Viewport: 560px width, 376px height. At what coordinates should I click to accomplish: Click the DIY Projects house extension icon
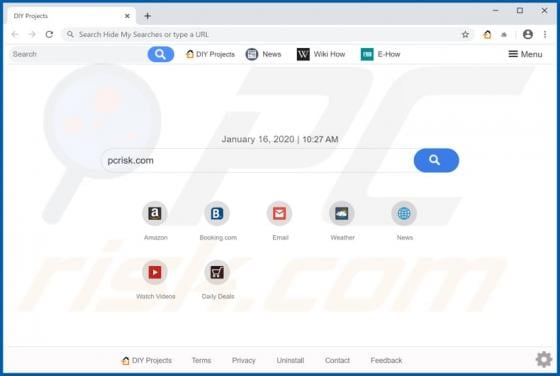click(487, 35)
